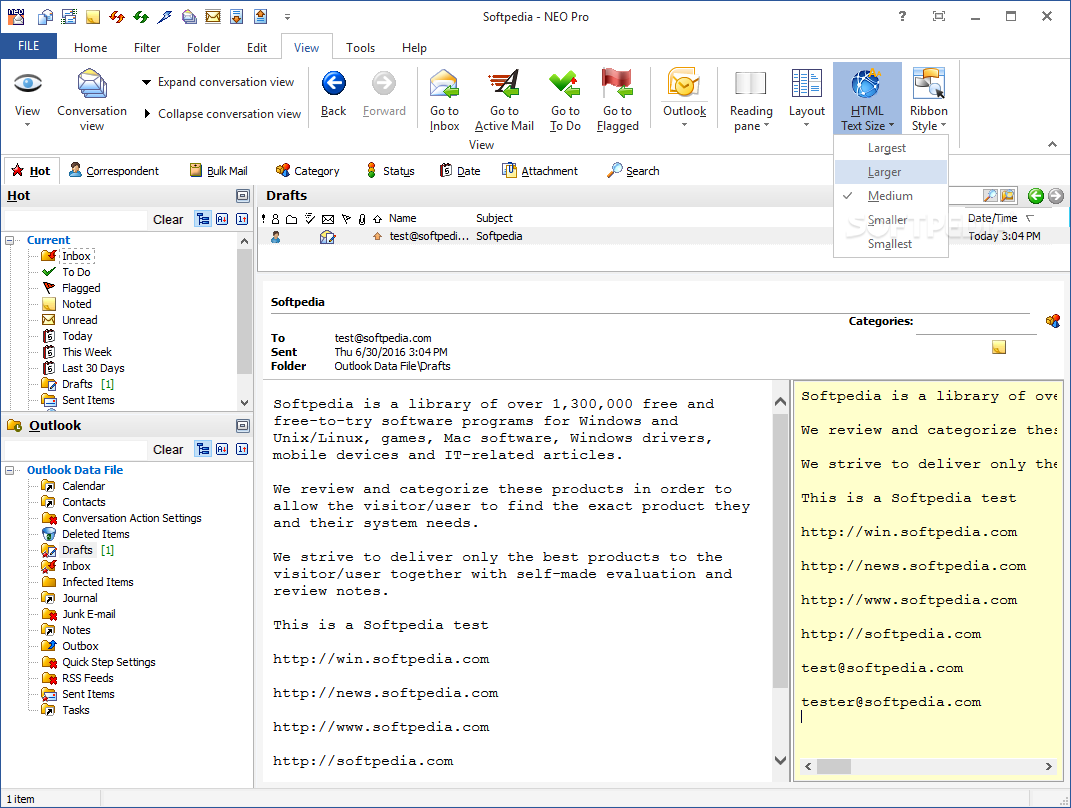This screenshot has height=808, width=1071.
Task: Toggle Hot pane maximize icon
Action: pyautogui.click(x=242, y=196)
